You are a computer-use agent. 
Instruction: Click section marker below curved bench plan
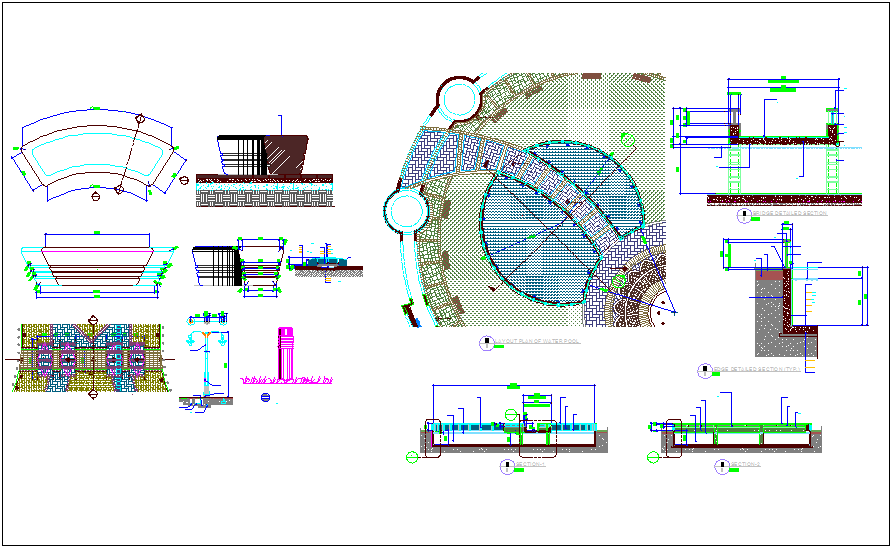point(96,196)
